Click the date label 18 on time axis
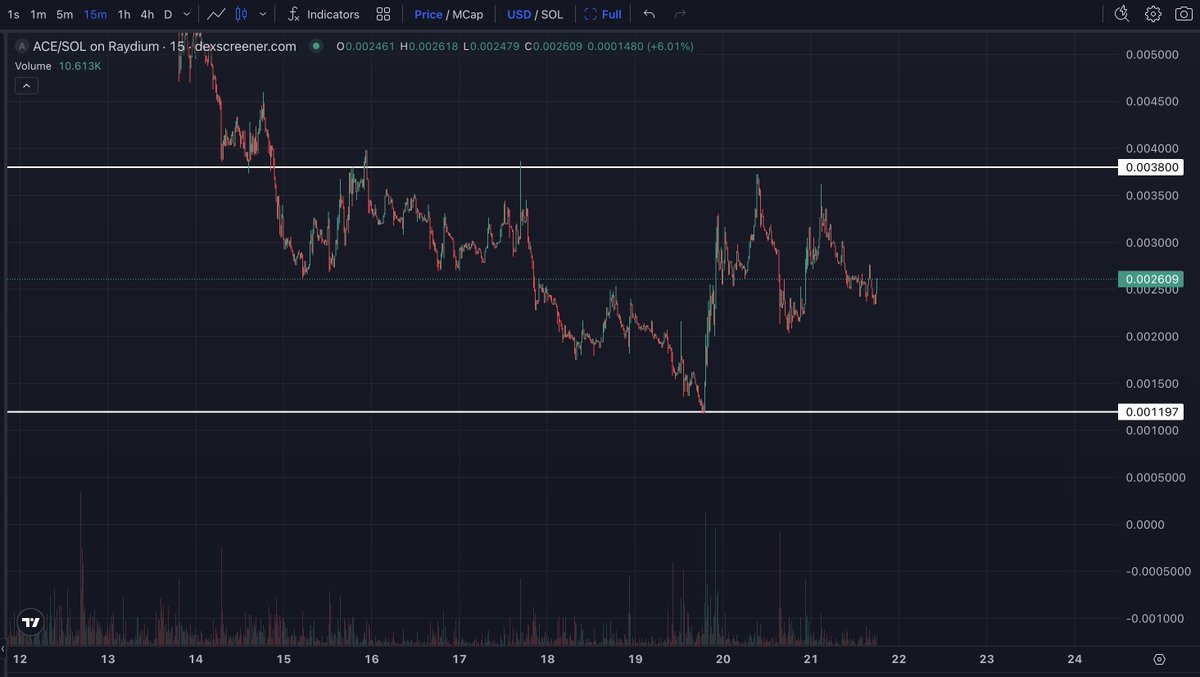Image resolution: width=1200 pixels, height=677 pixels. click(x=547, y=659)
